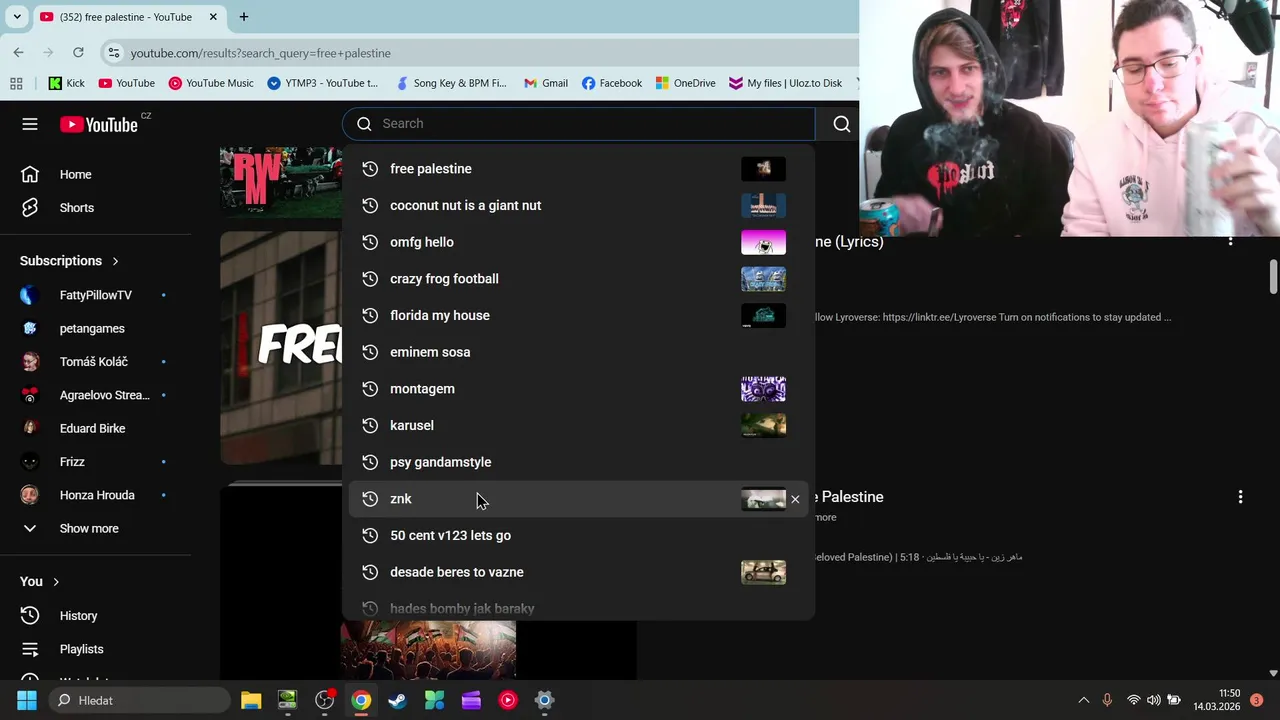
Task: Open Kick bookmark
Action: [x=66, y=83]
